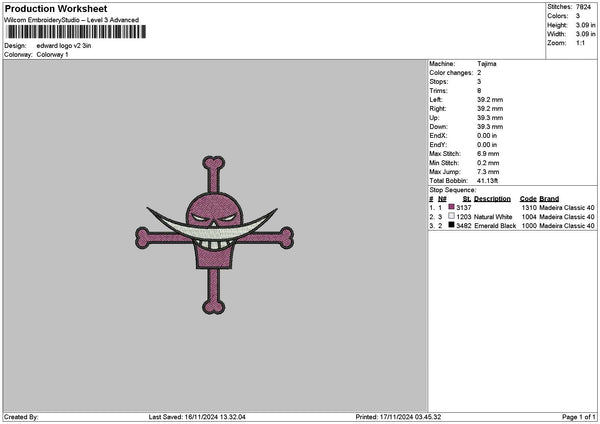Click the Stops value 3
The image size is (600, 424).
[479, 82]
